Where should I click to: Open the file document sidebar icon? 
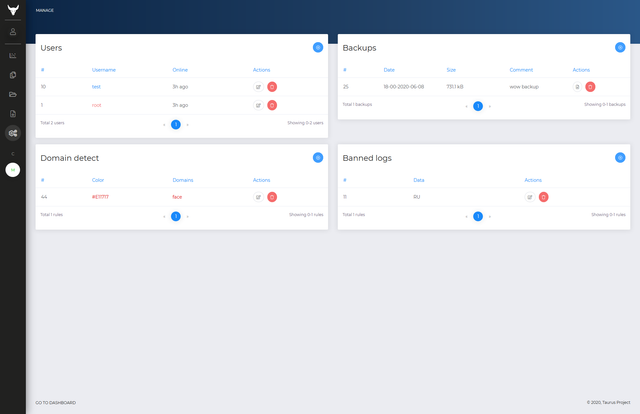pyautogui.click(x=13, y=114)
